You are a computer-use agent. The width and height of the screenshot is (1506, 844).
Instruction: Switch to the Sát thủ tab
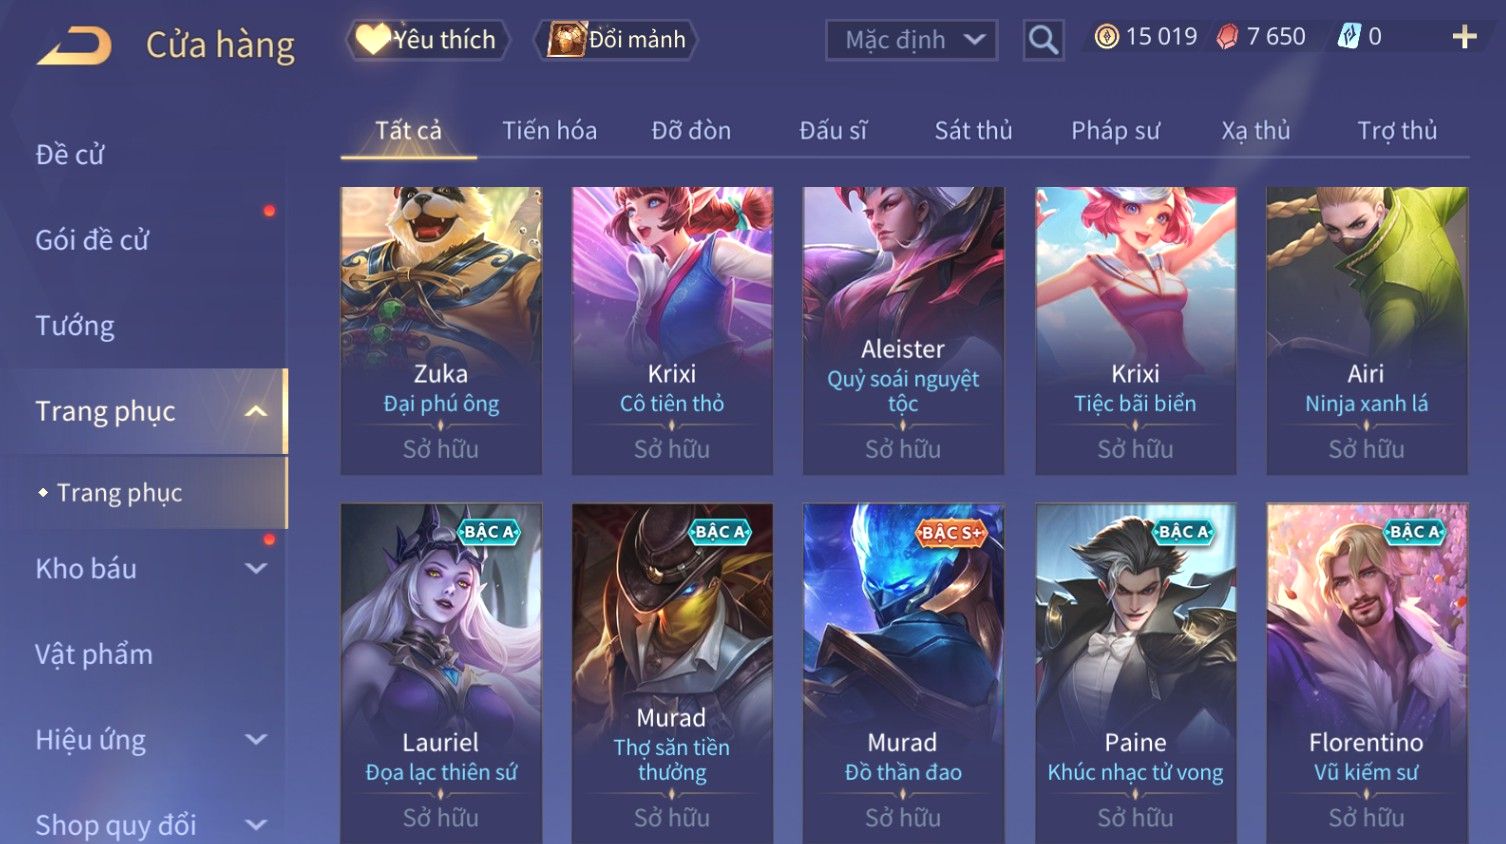(973, 130)
